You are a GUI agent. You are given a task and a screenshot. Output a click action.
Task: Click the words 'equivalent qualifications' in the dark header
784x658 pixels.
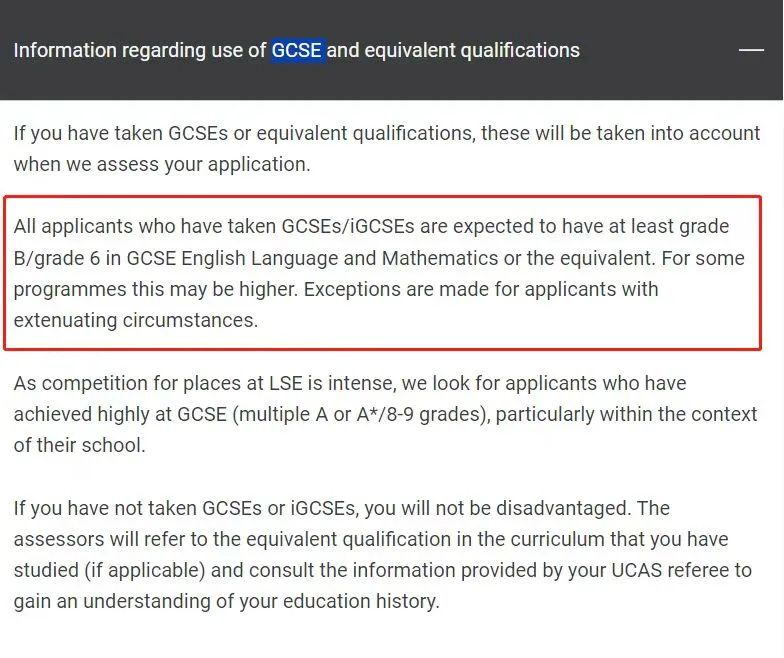(472, 50)
